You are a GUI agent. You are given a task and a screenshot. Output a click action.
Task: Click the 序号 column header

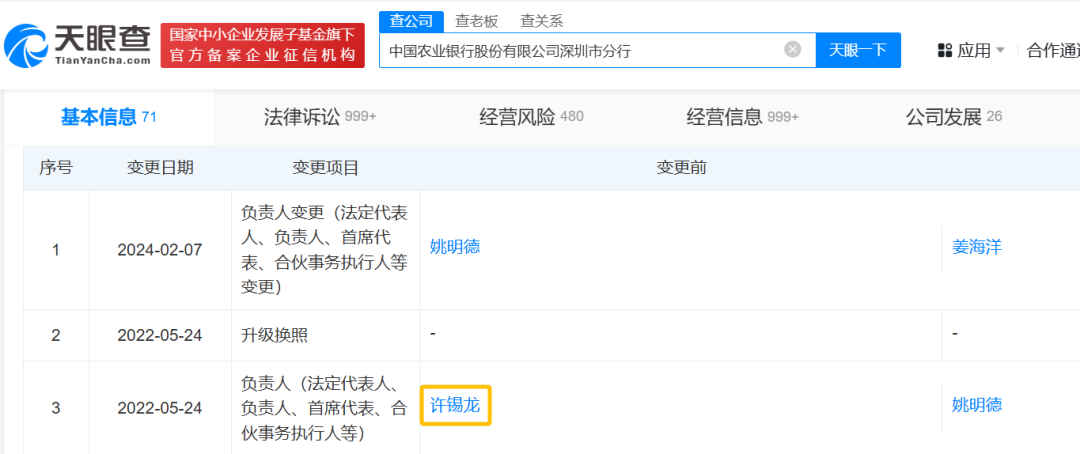56,167
